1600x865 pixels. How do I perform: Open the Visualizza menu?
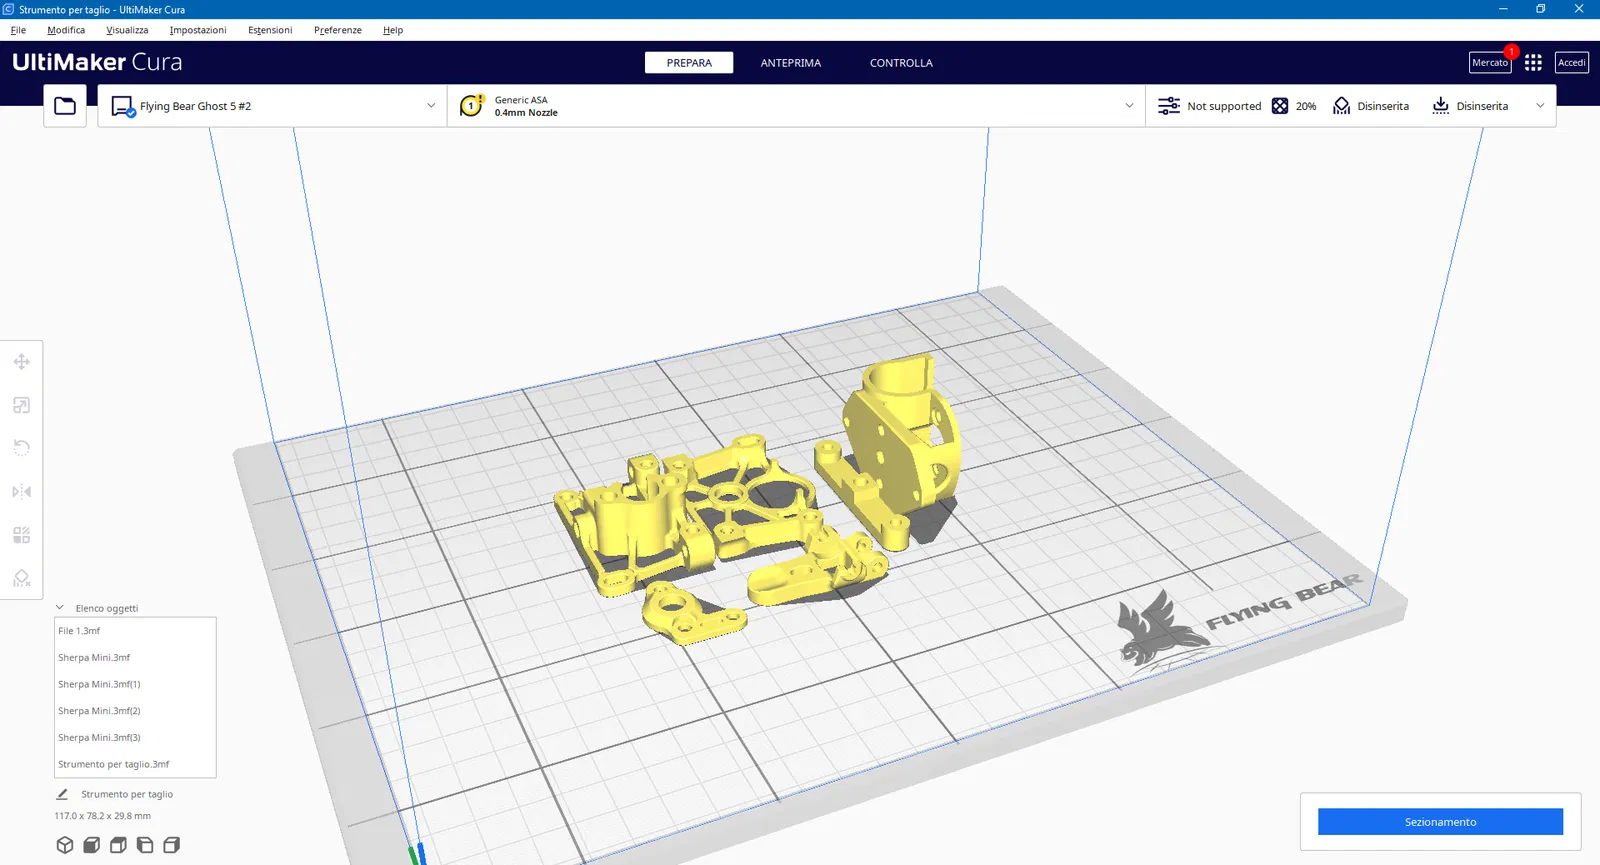[127, 30]
